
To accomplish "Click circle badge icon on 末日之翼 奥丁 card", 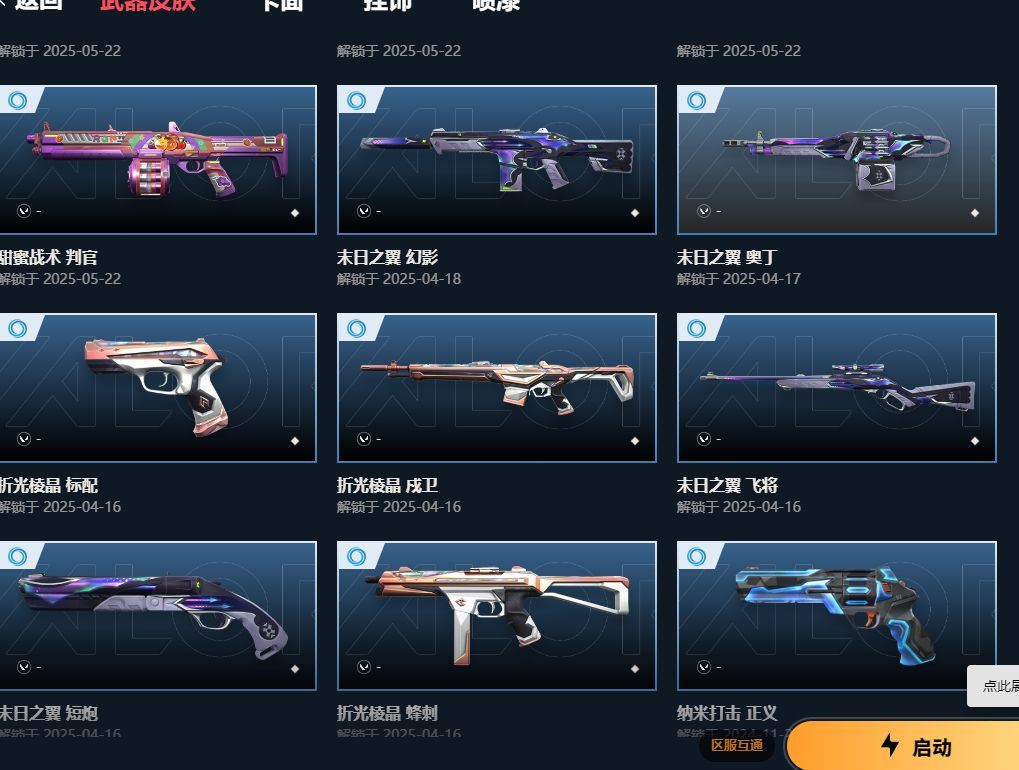I will click(696, 101).
